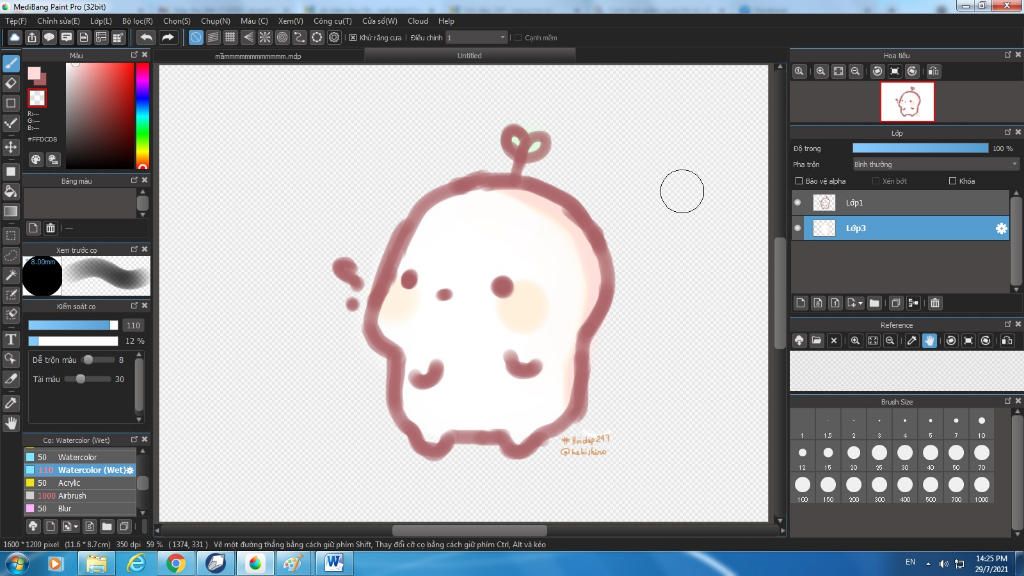Flip the navigator view horizontally
Image resolution: width=1024 pixels, height=576 pixels.
tap(934, 71)
